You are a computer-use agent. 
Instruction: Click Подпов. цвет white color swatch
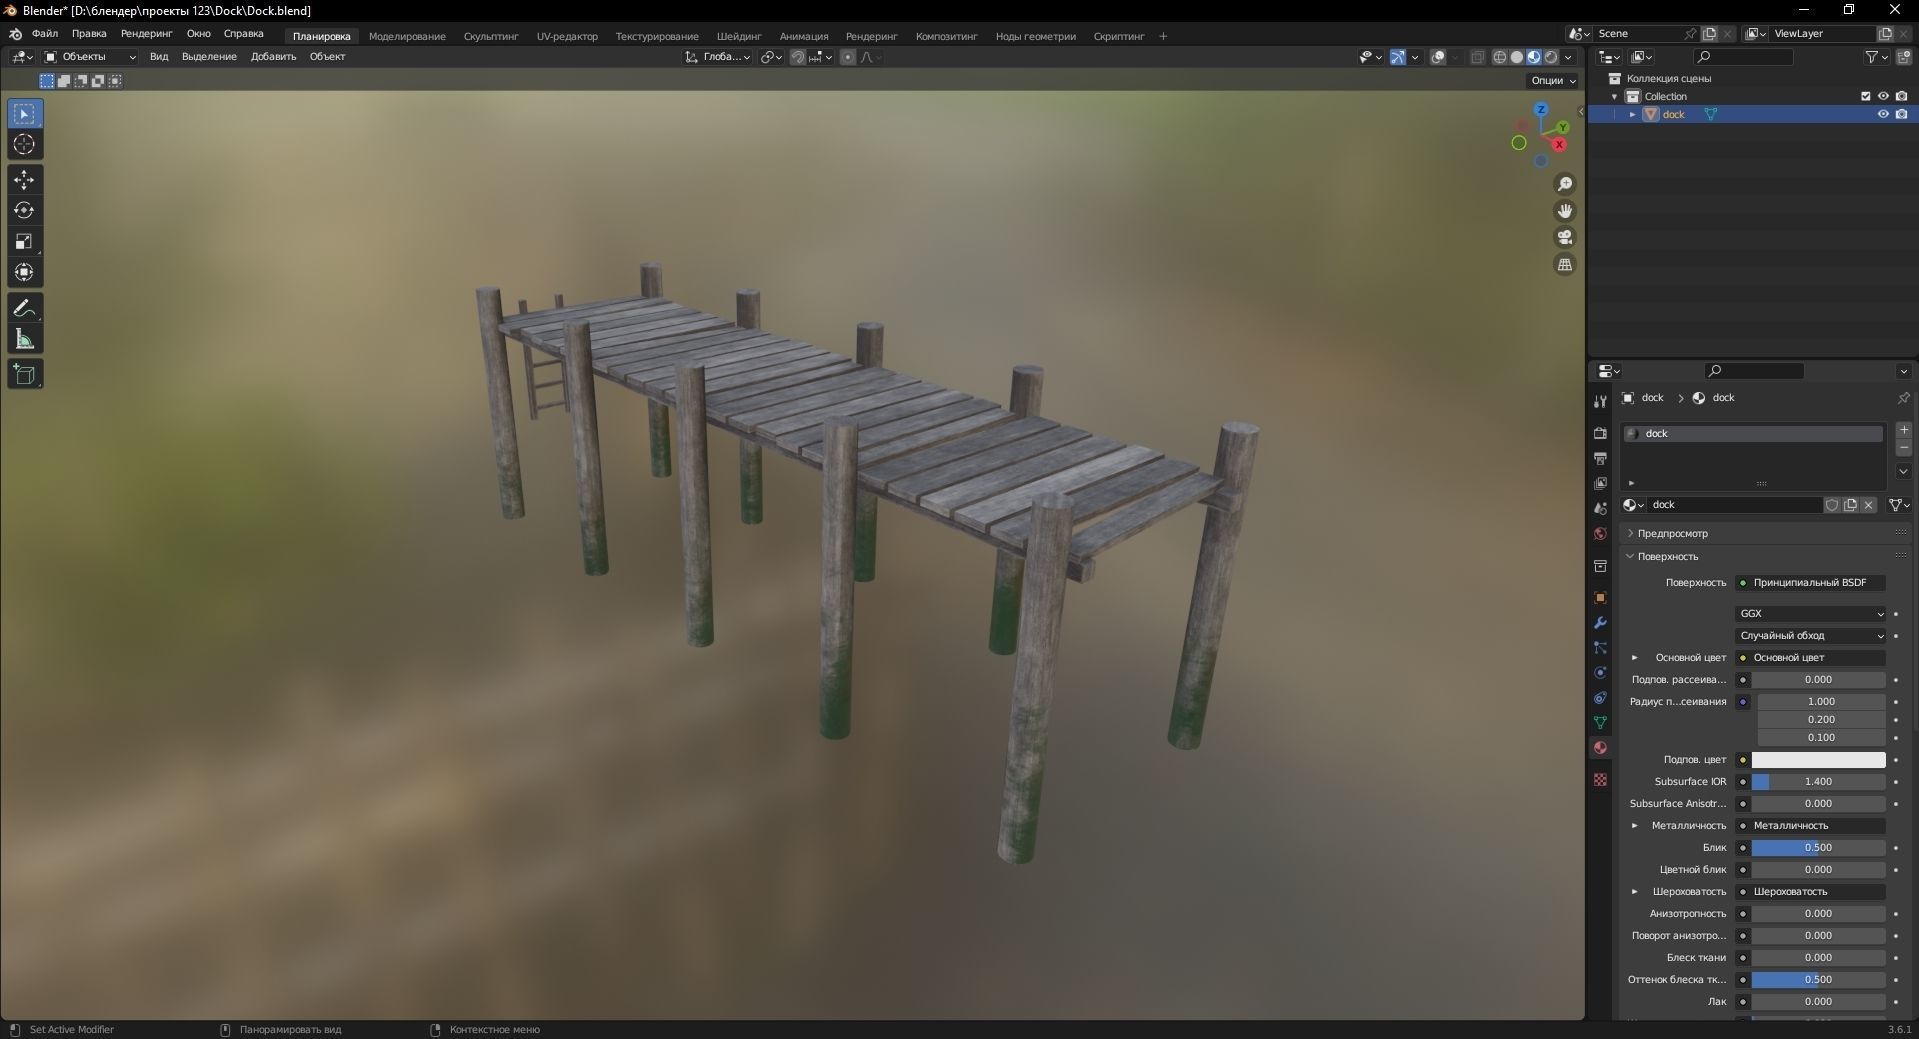coord(1818,760)
